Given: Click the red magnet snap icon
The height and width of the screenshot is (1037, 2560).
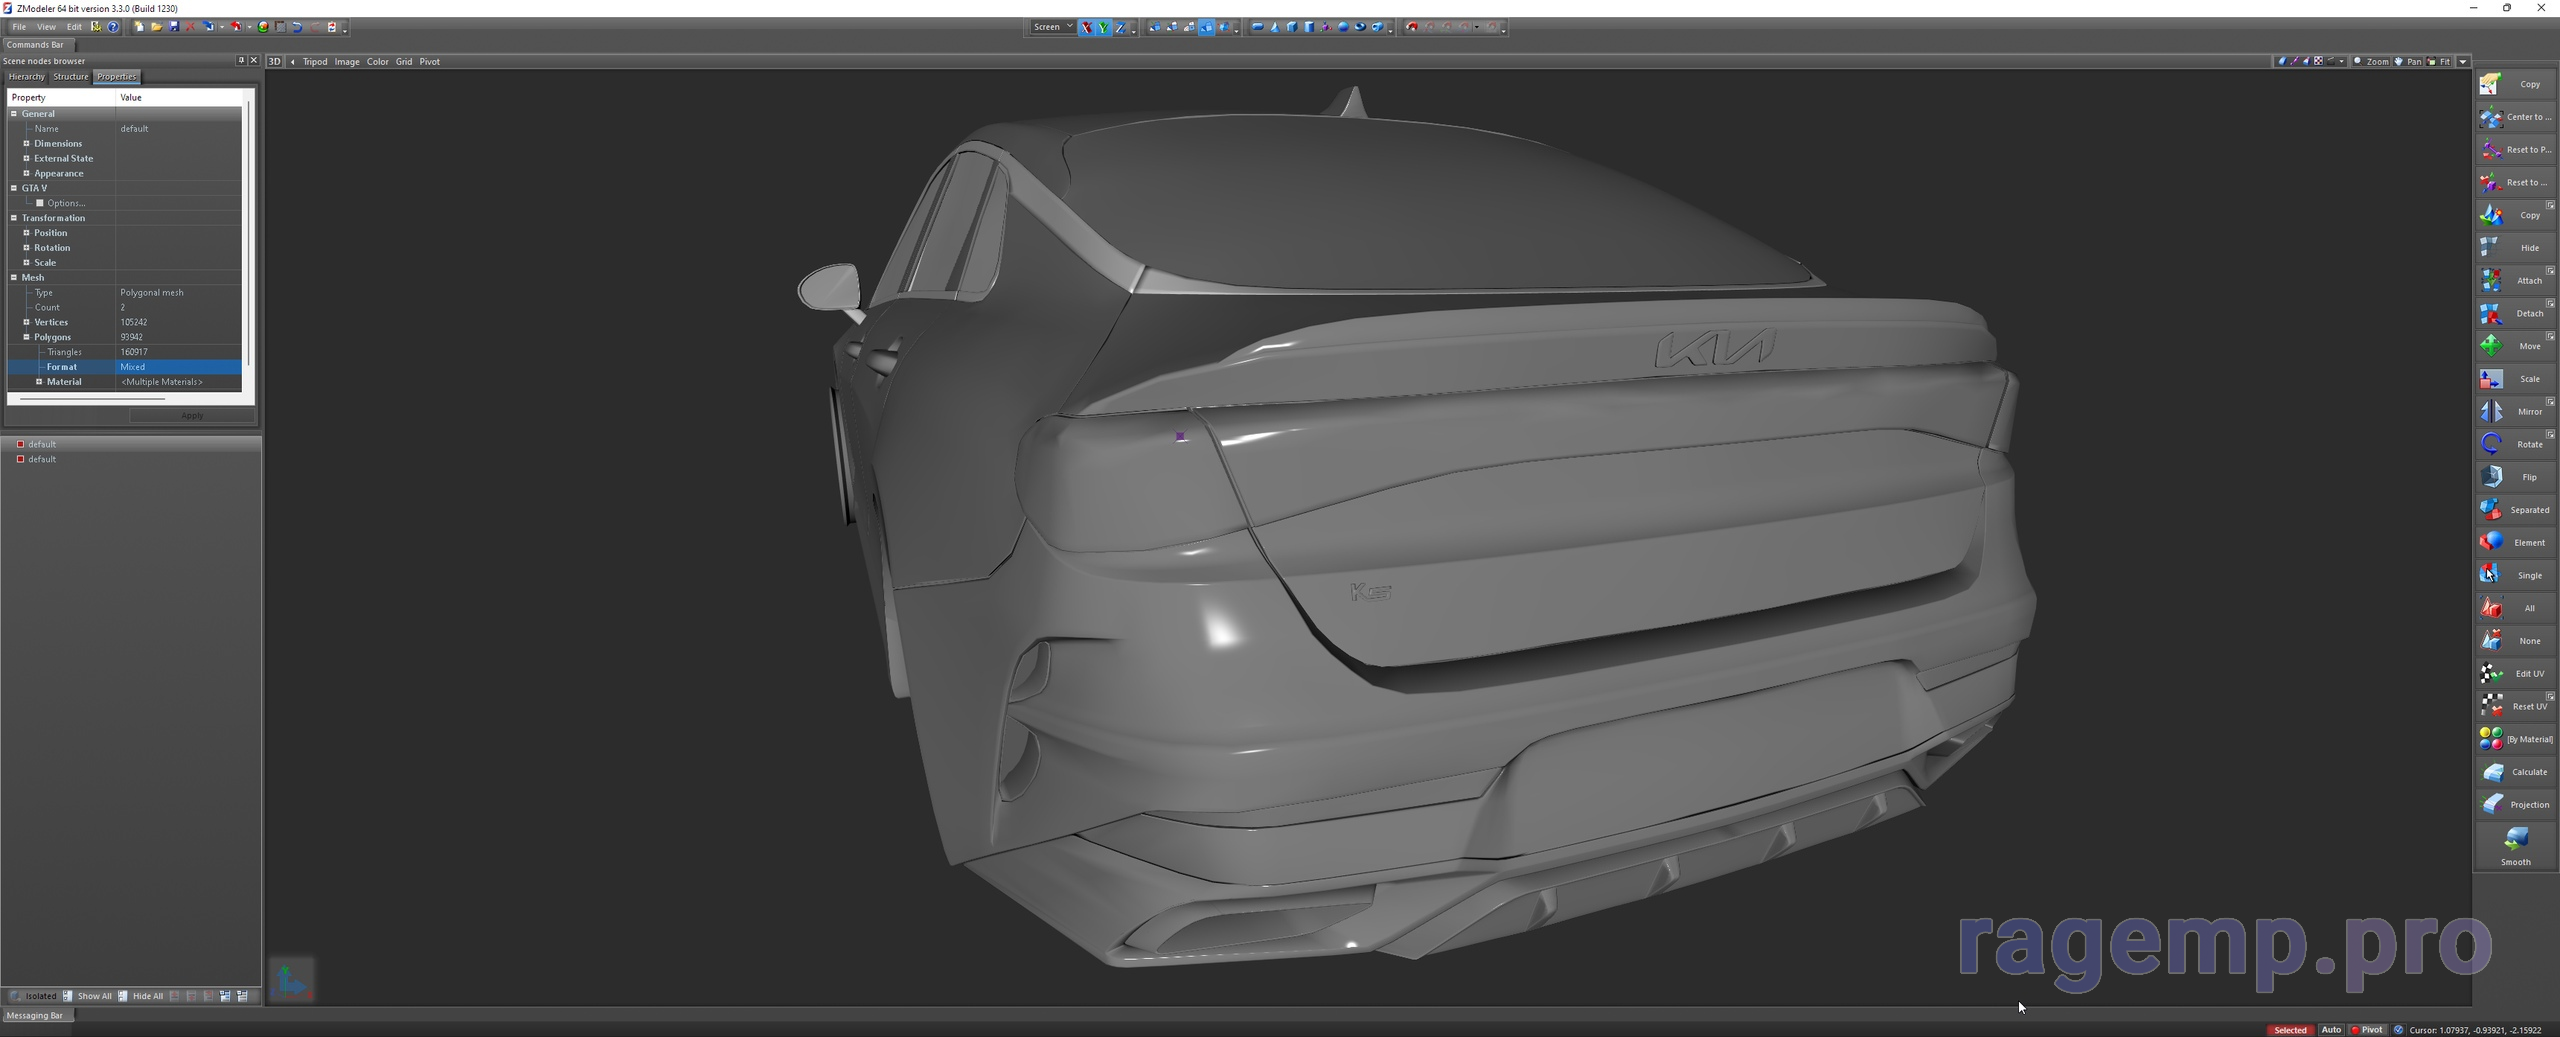Looking at the screenshot, I should (1412, 27).
